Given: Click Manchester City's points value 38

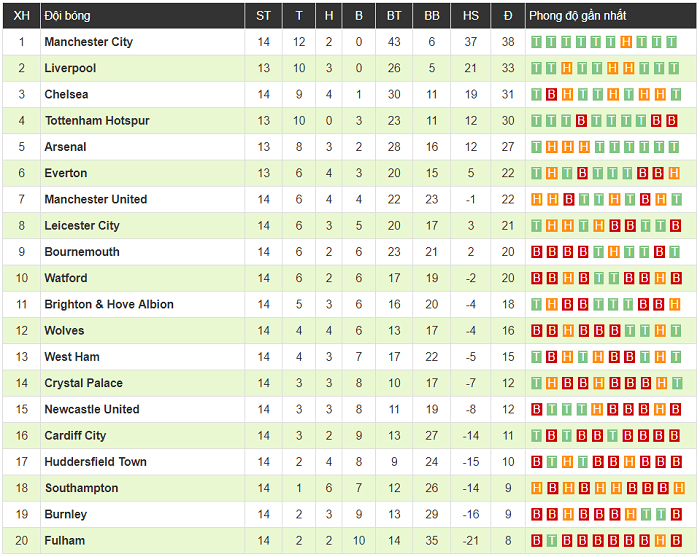Looking at the screenshot, I should point(508,42).
